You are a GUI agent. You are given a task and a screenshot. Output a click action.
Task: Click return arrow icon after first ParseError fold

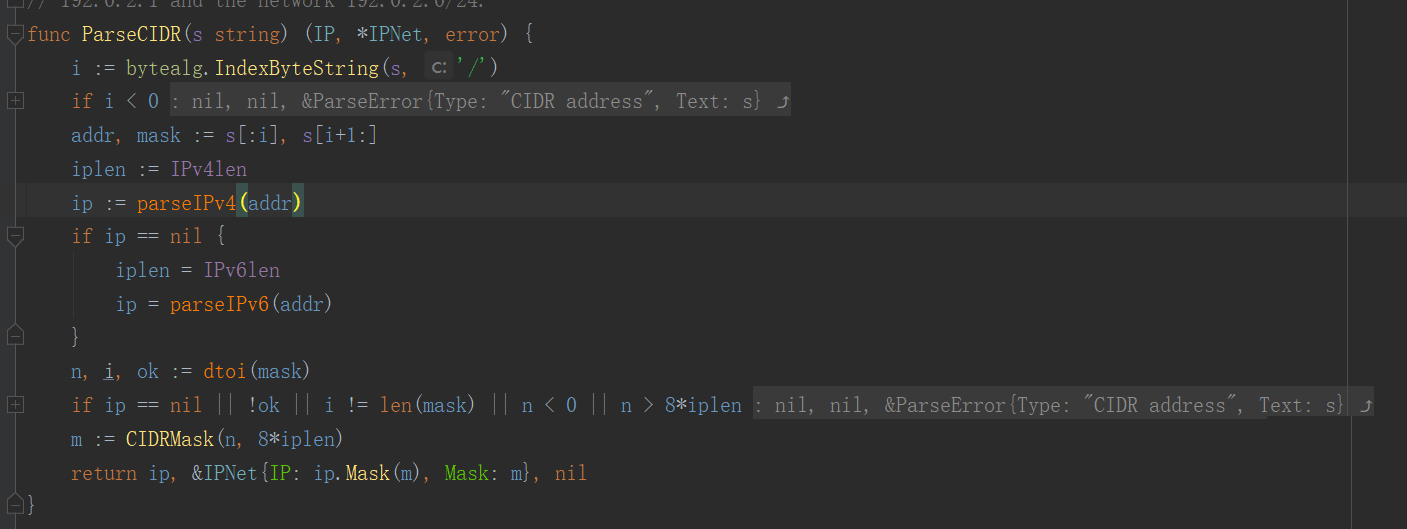(x=779, y=101)
